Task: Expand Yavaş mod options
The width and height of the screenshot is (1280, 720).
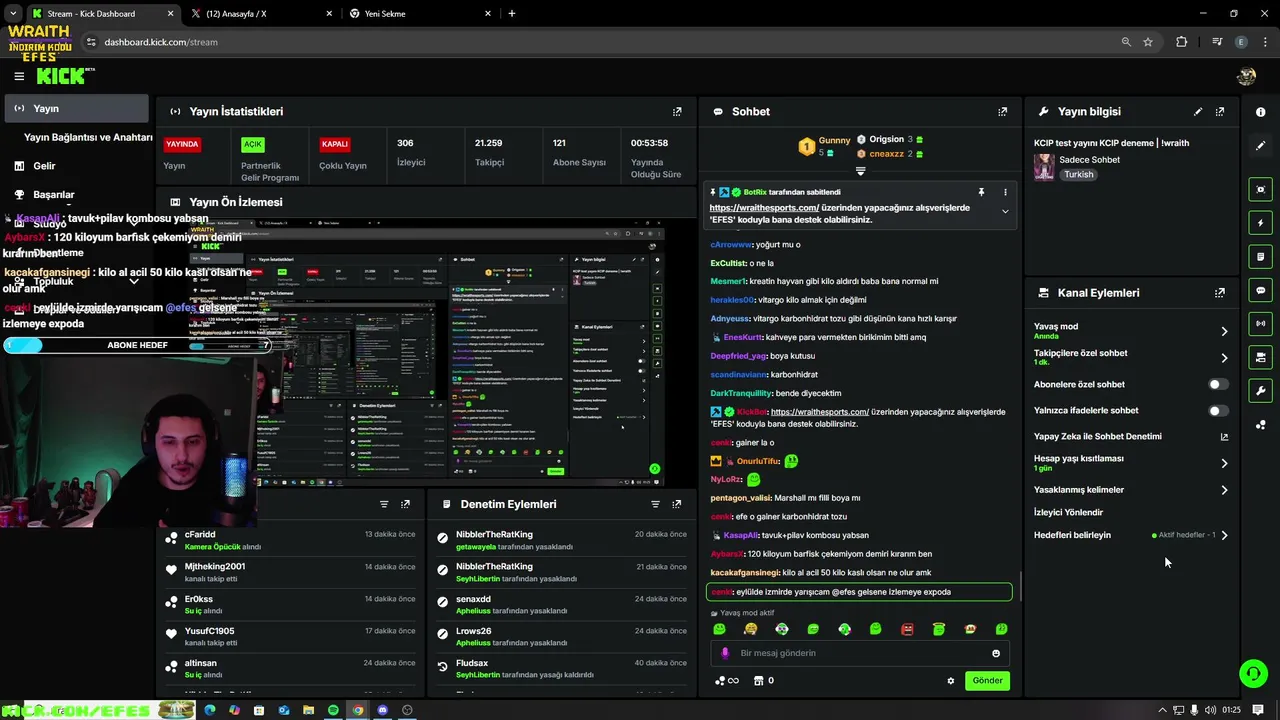Action: pos(1224,331)
